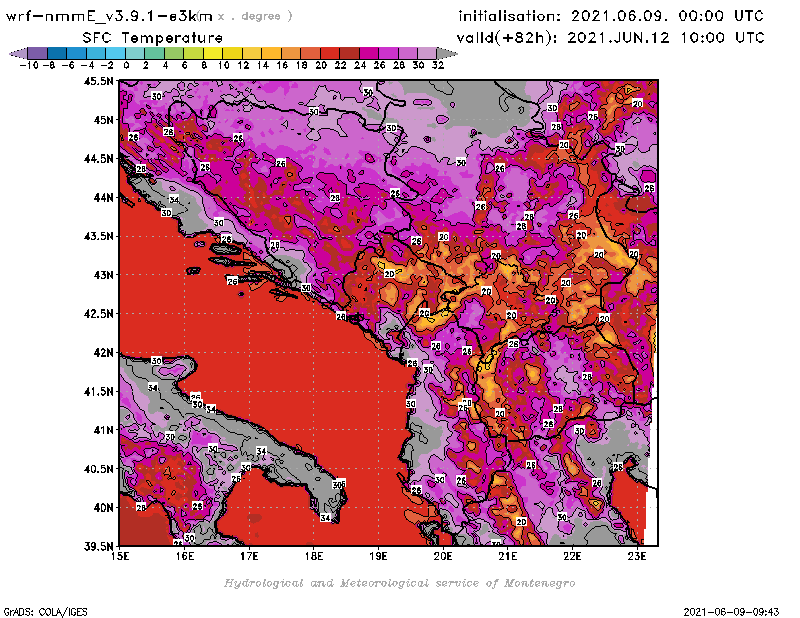Viewport: 800px width, 618px height.
Task: Click the 41.5N latitude axis label
Action: (98, 391)
